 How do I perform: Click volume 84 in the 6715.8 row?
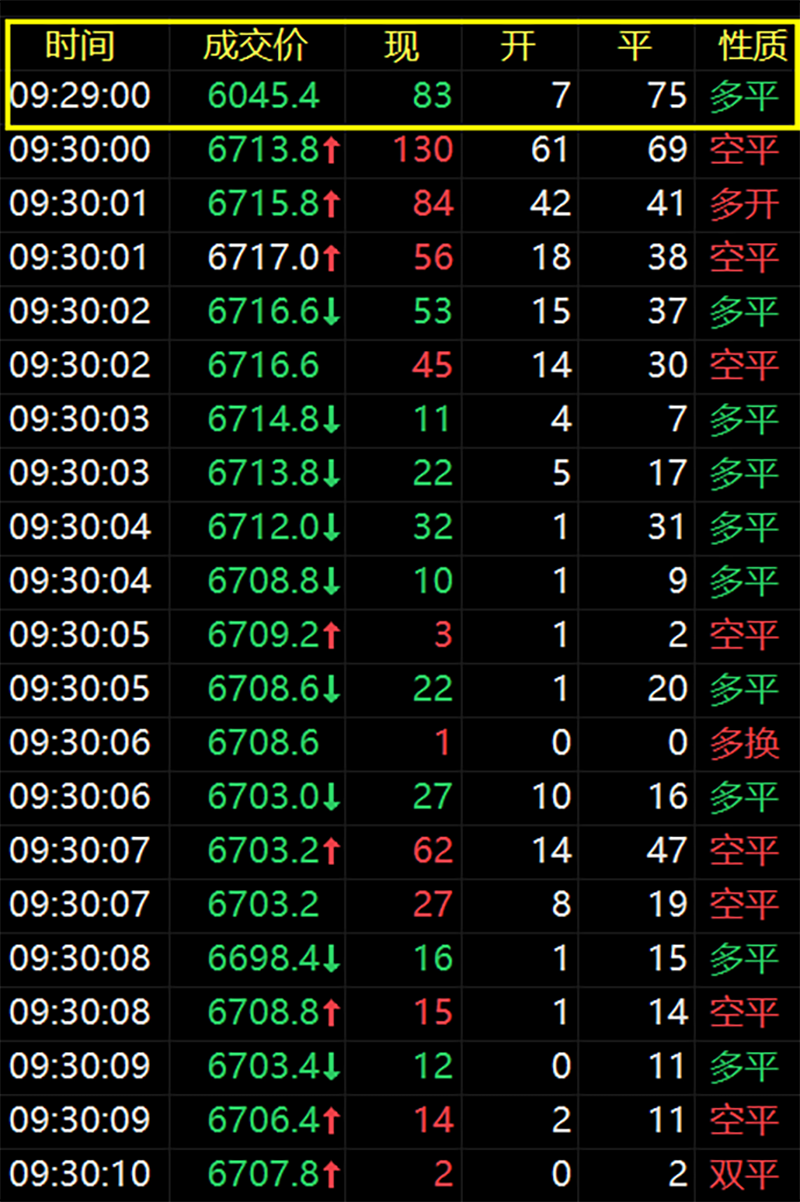pyautogui.click(x=432, y=204)
